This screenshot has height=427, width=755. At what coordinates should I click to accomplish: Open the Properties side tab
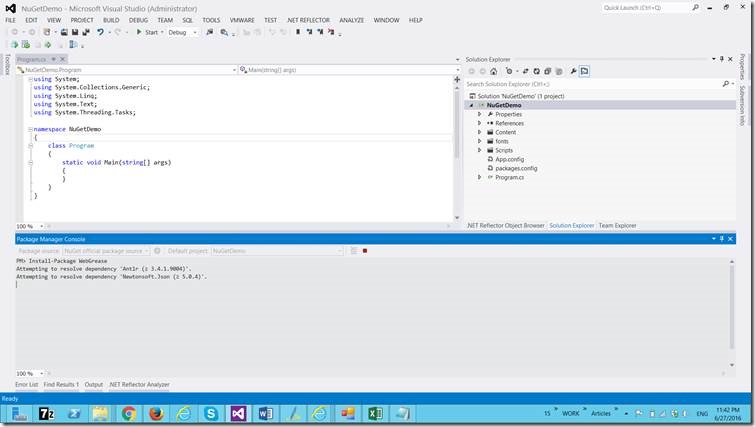[742, 67]
